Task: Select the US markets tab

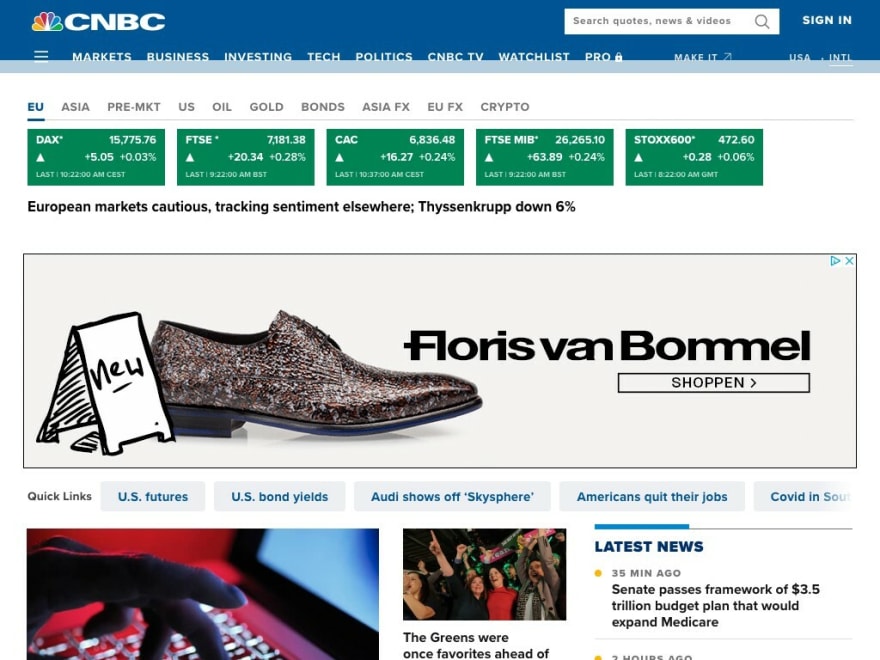Action: point(186,107)
